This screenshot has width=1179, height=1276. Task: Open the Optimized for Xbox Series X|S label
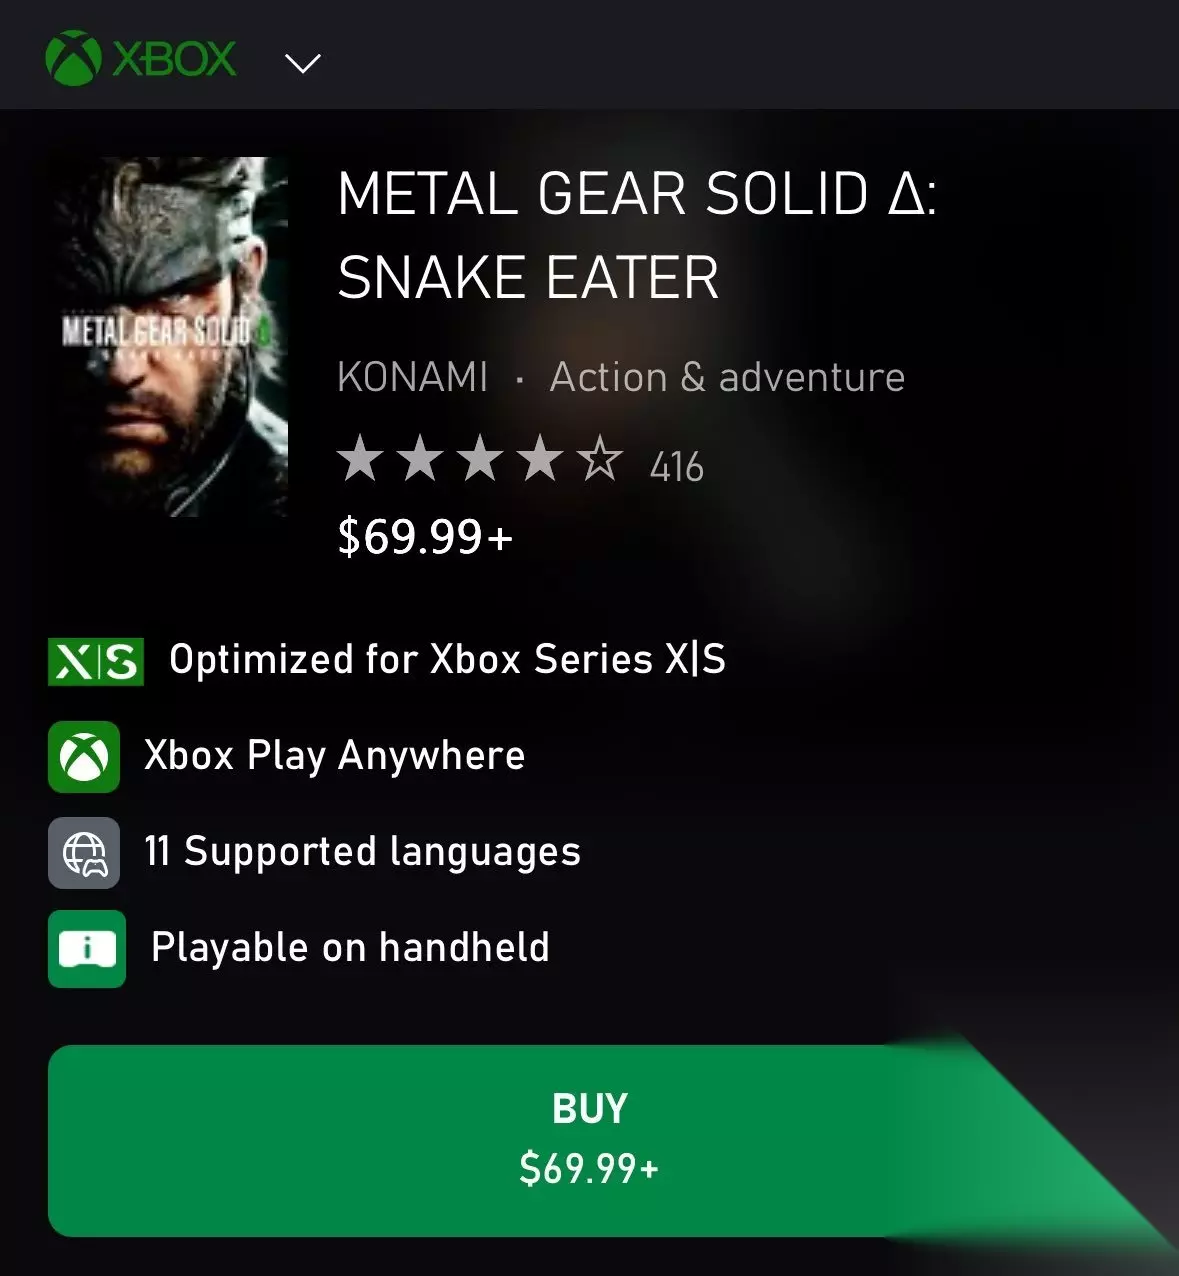[x=447, y=660]
